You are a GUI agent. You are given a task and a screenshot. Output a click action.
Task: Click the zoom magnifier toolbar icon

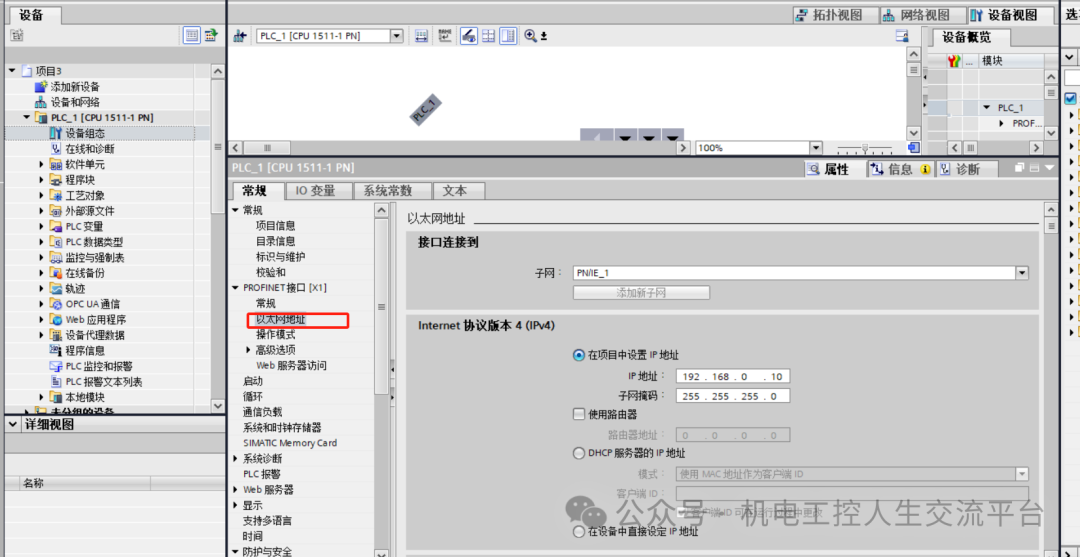click(x=530, y=36)
